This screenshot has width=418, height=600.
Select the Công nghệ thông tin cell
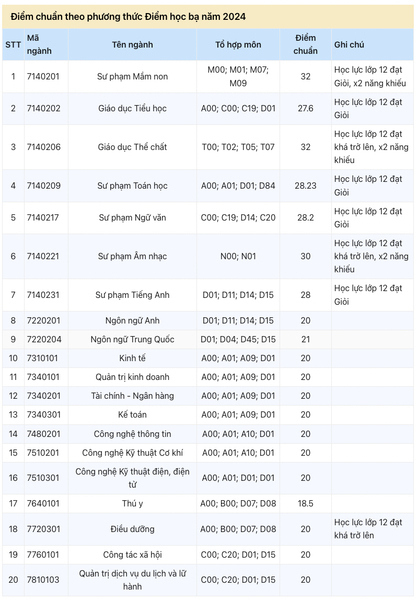[132, 434]
